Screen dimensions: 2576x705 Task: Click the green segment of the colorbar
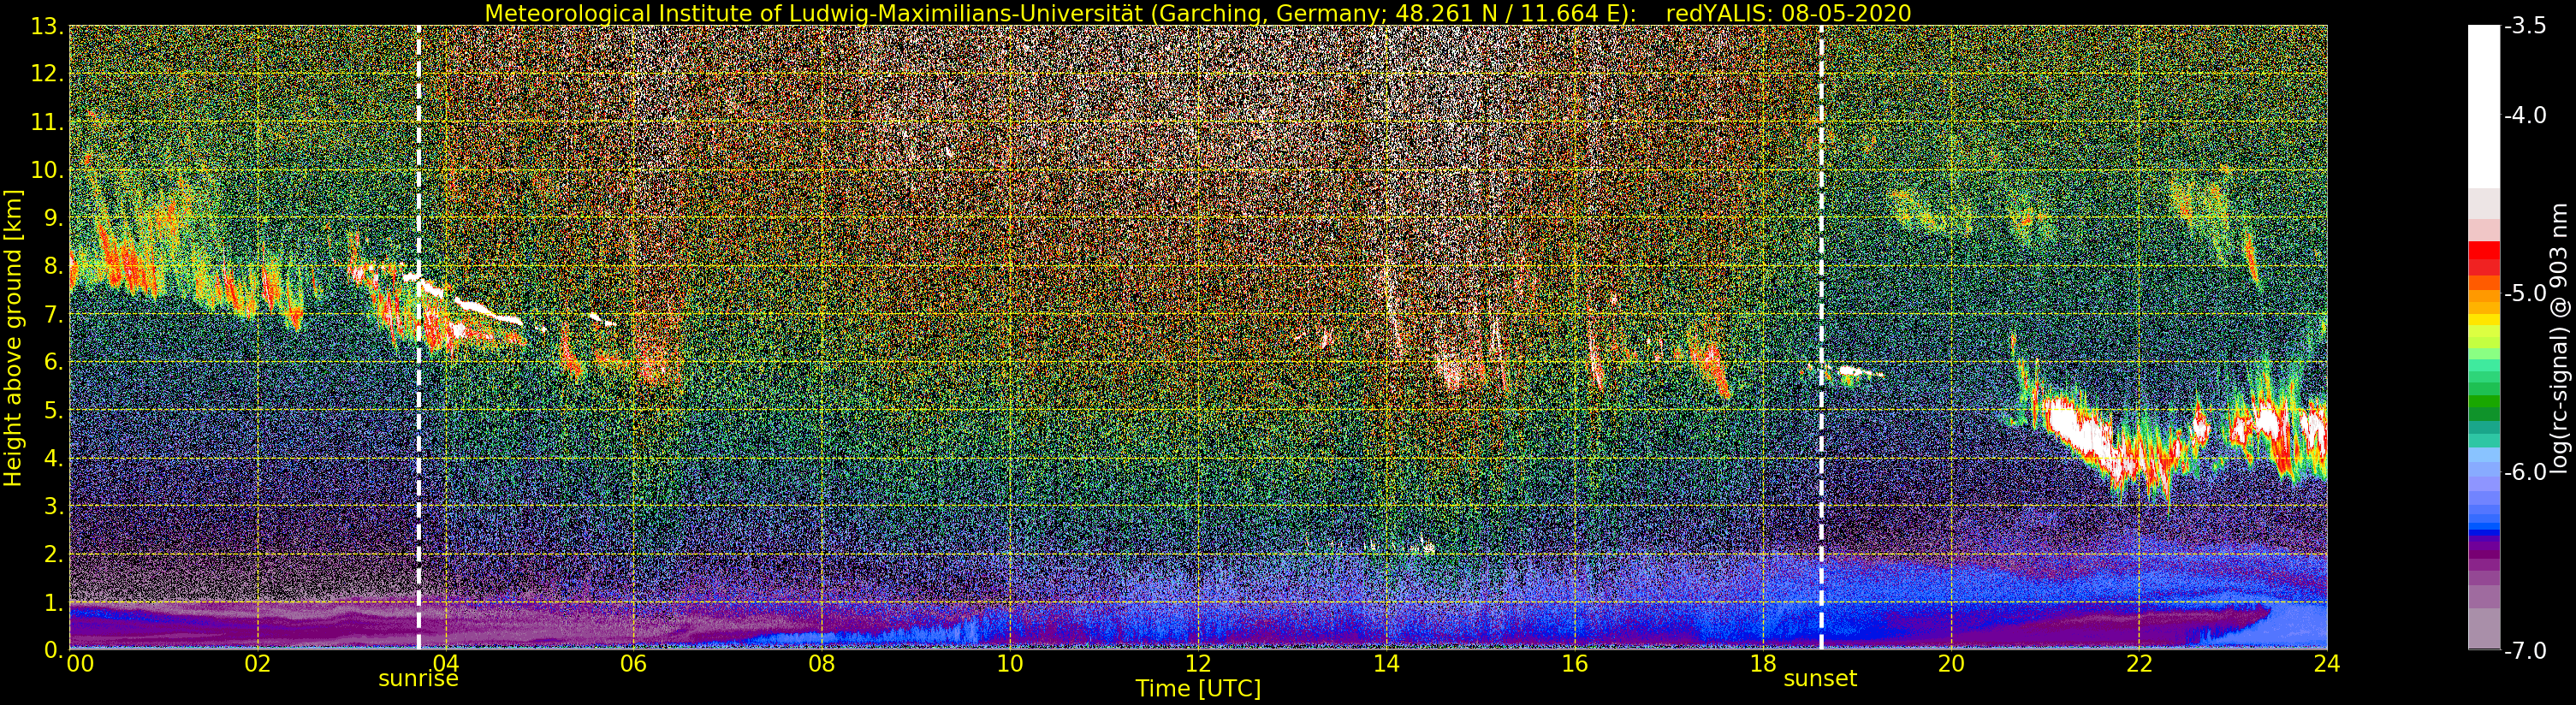pyautogui.click(x=2483, y=402)
